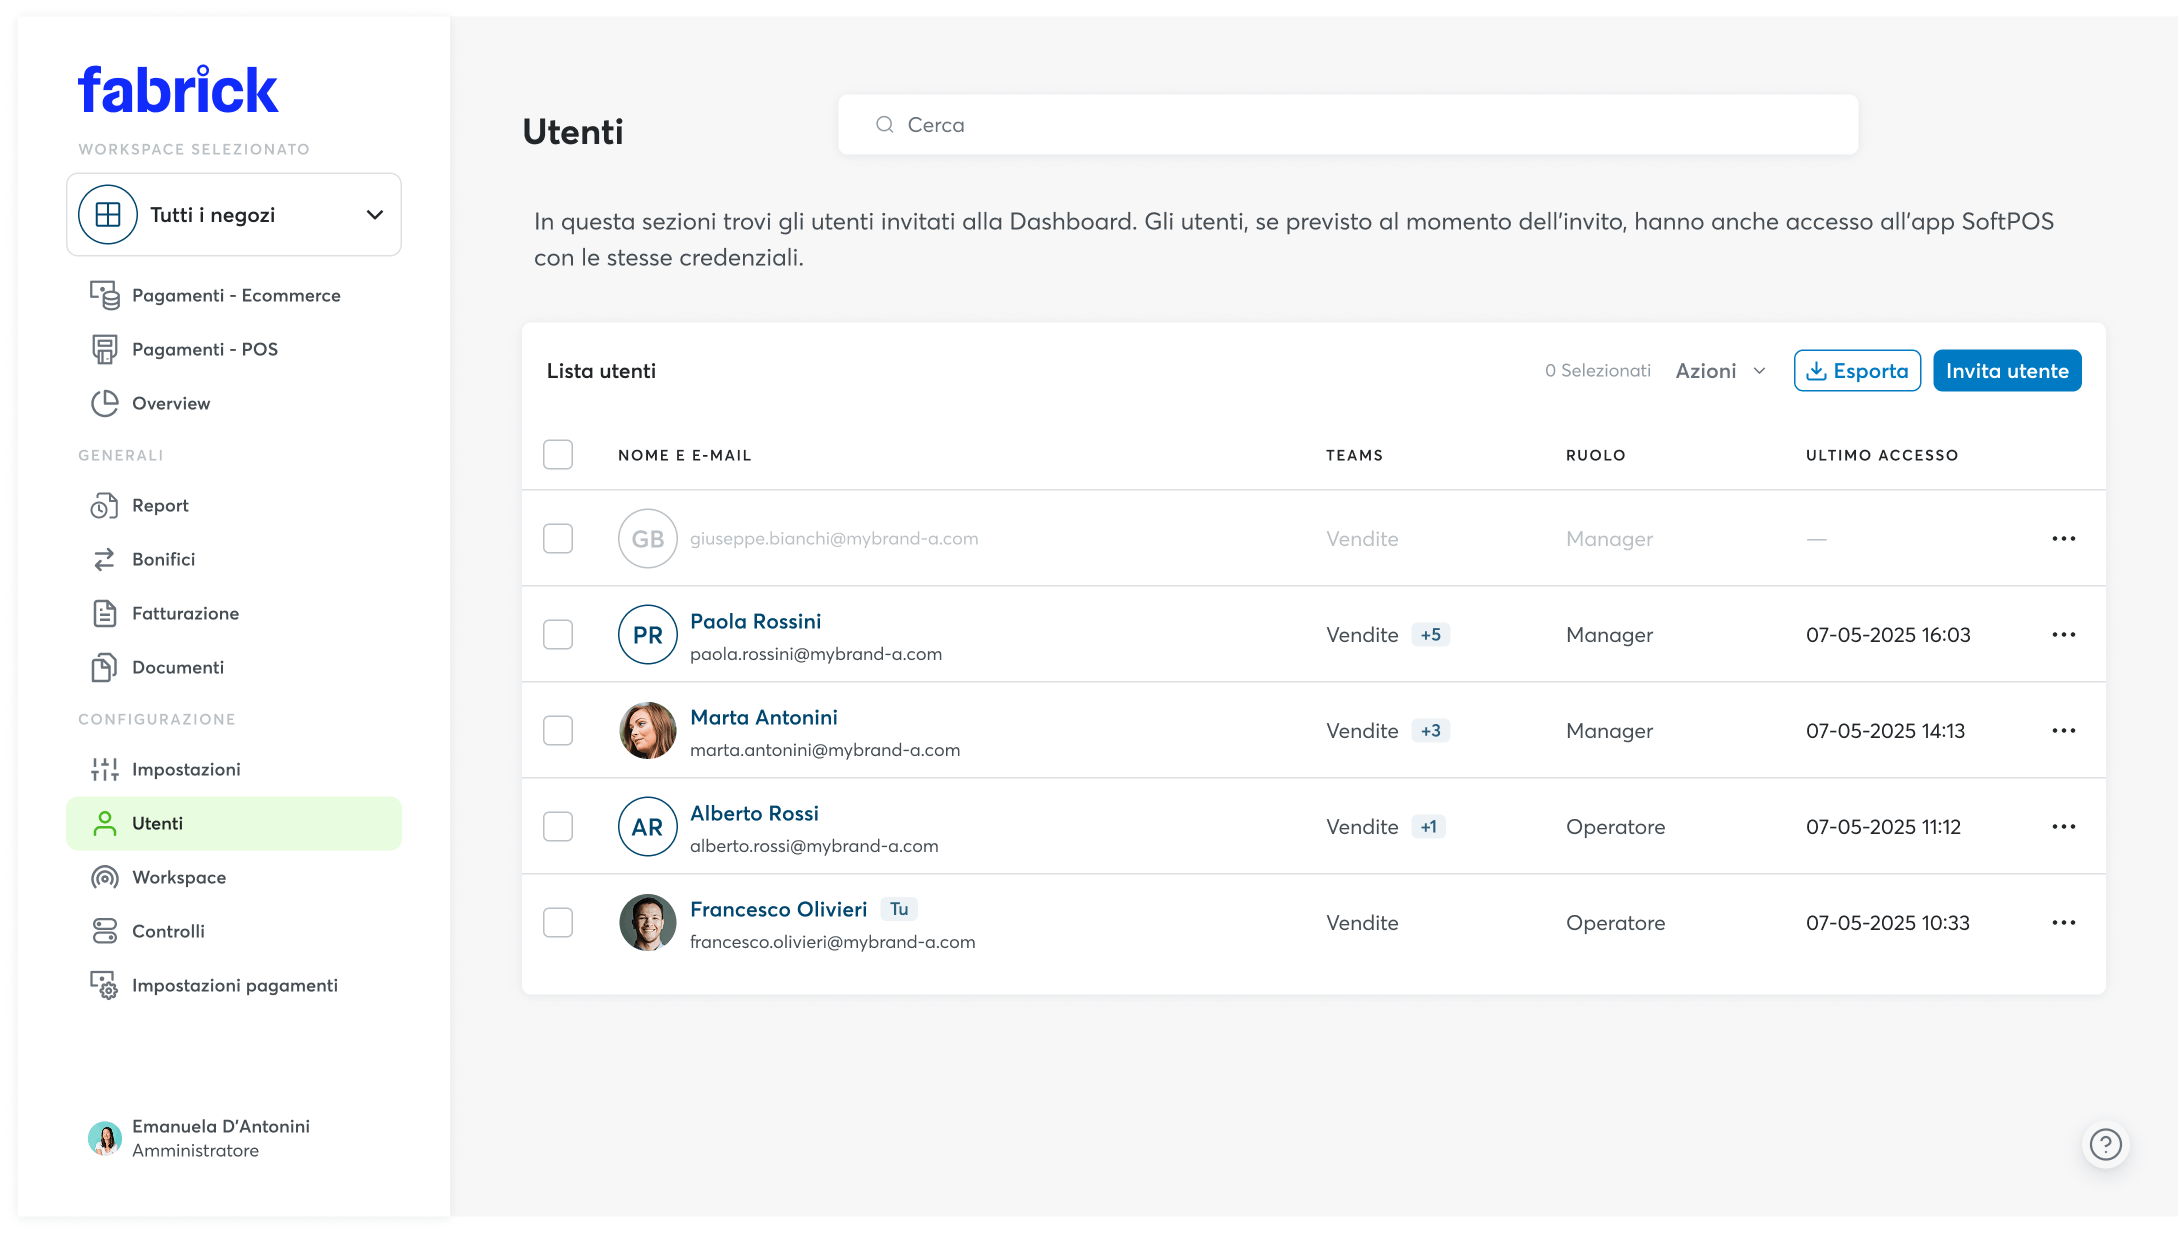Expand Alberto Rossi's +1 teams badge
The image size is (2178, 1236).
pyautogui.click(x=1429, y=827)
